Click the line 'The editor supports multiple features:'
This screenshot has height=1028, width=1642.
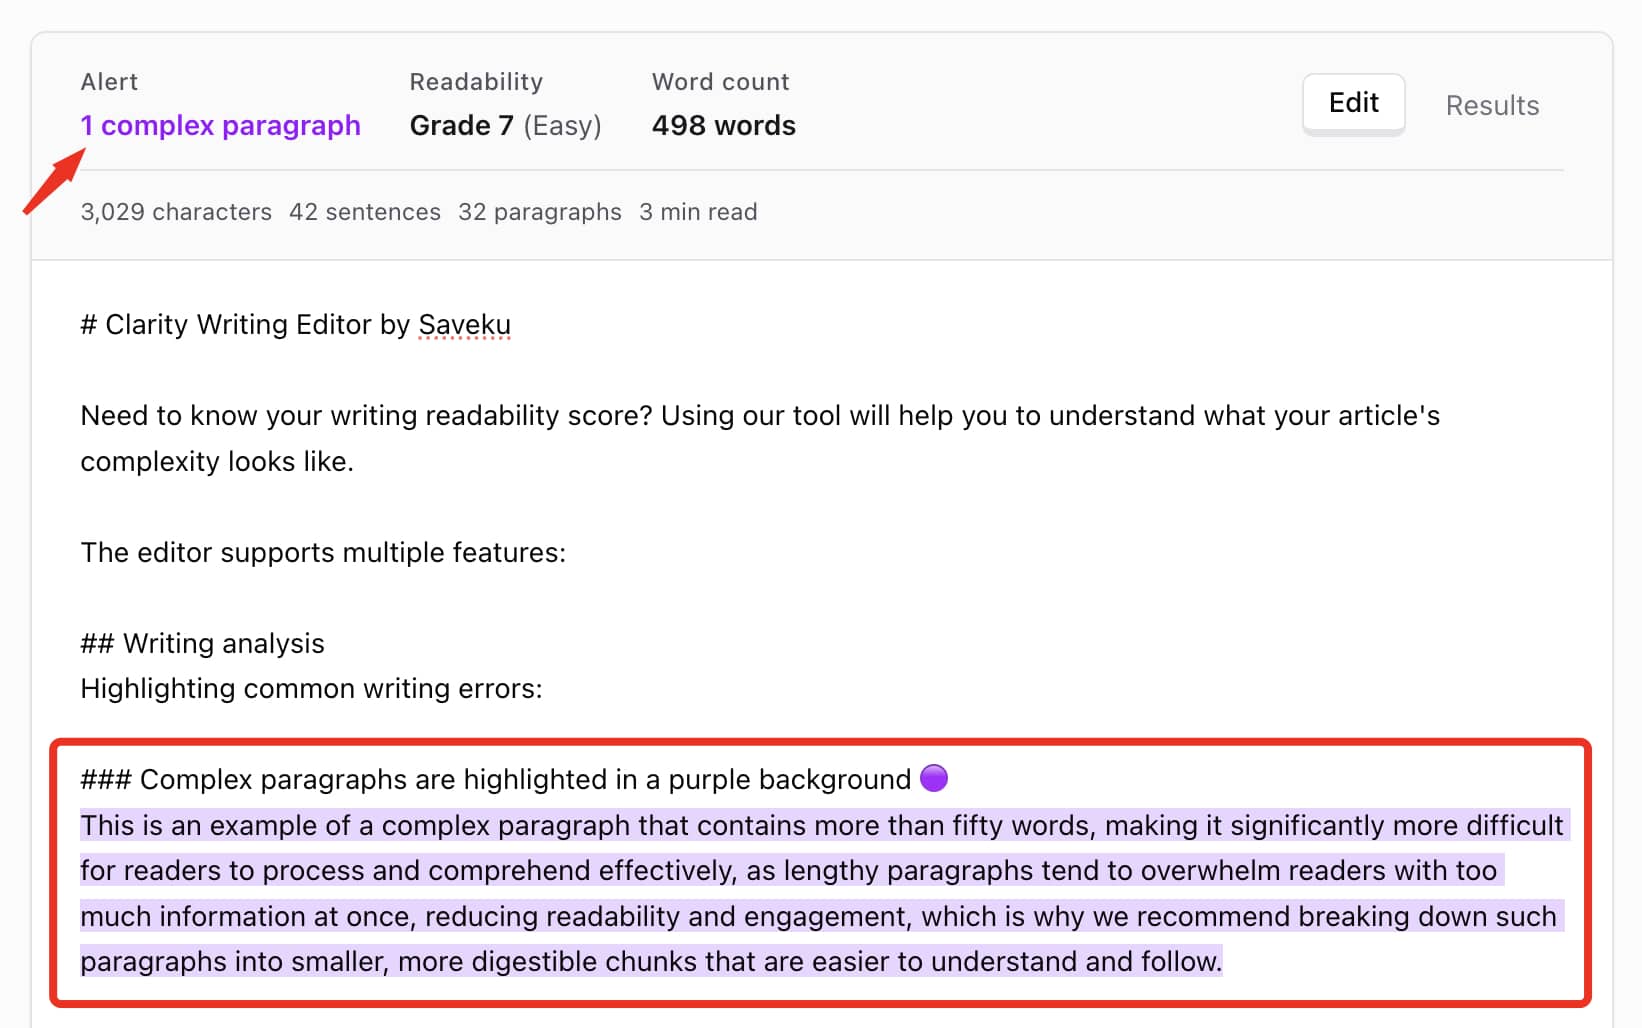tap(323, 553)
